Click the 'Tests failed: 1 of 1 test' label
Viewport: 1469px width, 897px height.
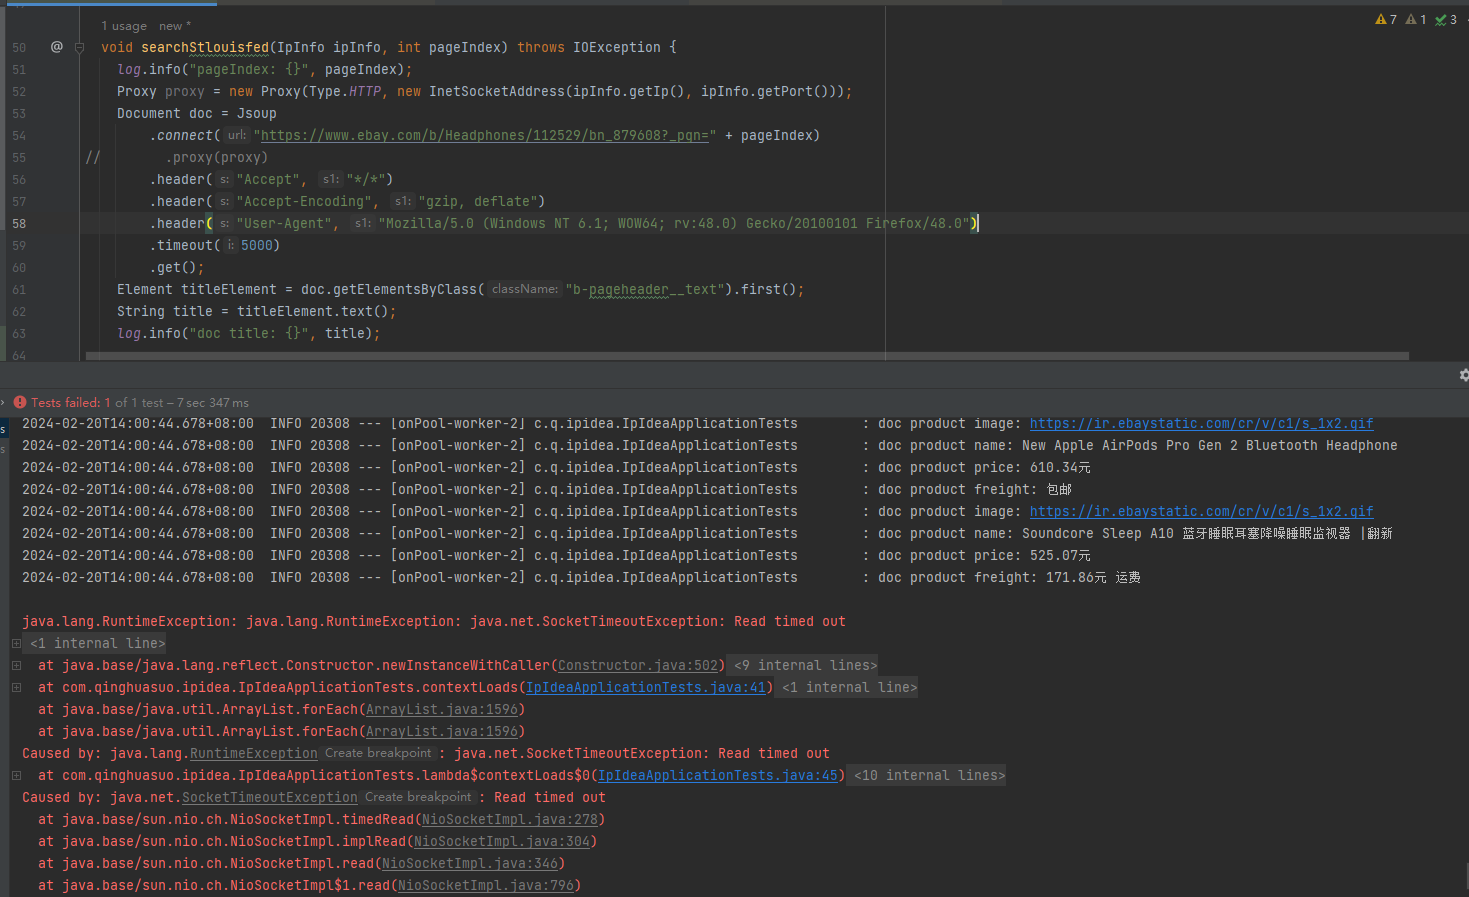click(97, 402)
